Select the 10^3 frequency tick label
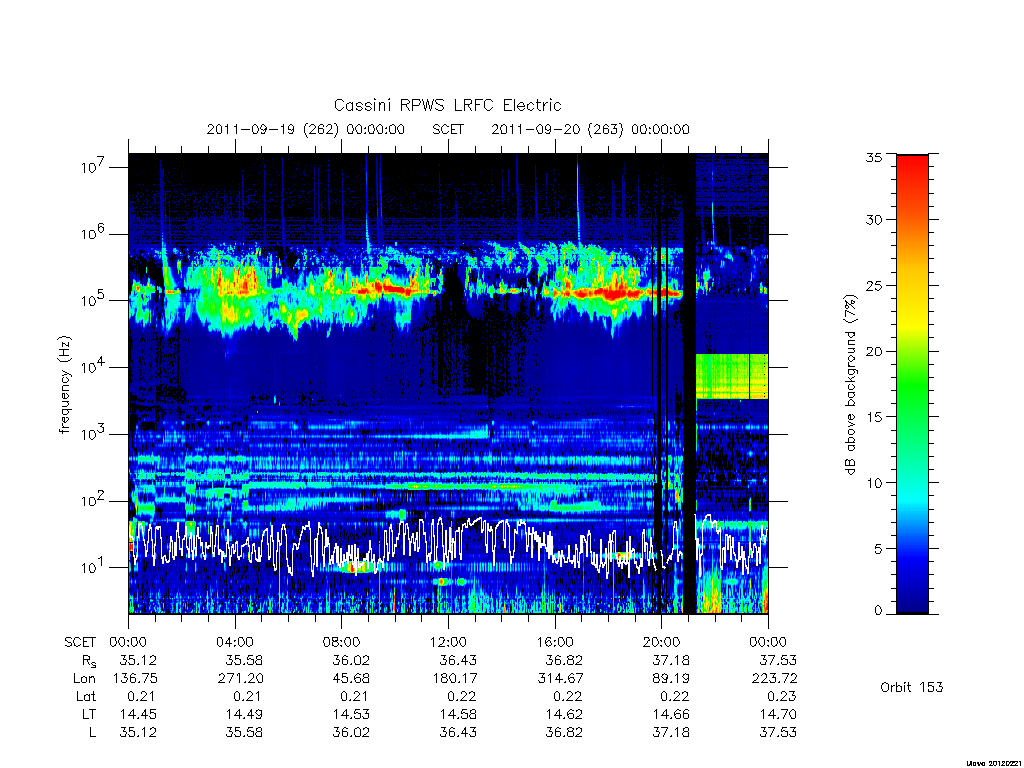The image size is (1024, 768). [x=94, y=433]
